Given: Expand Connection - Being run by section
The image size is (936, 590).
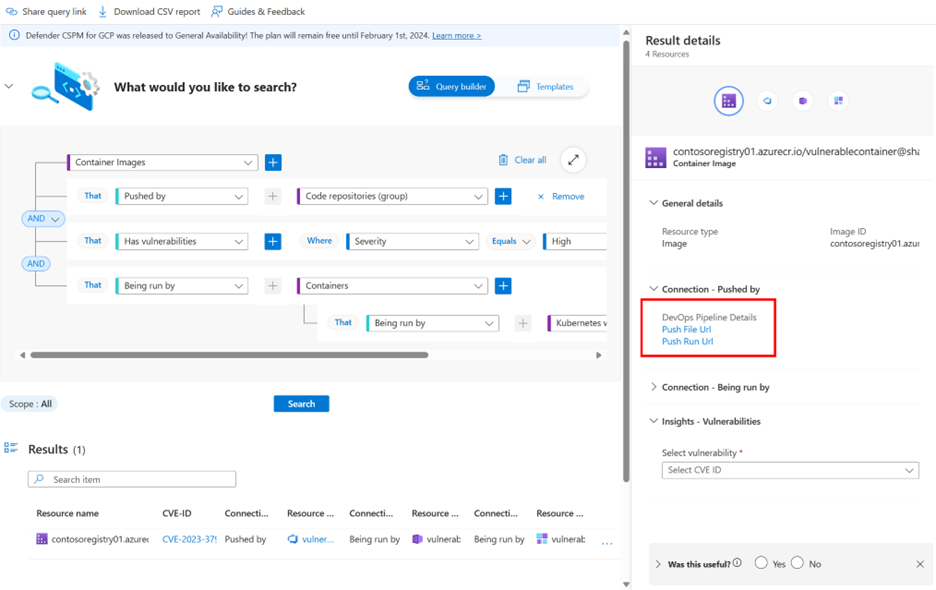Looking at the screenshot, I should [654, 387].
